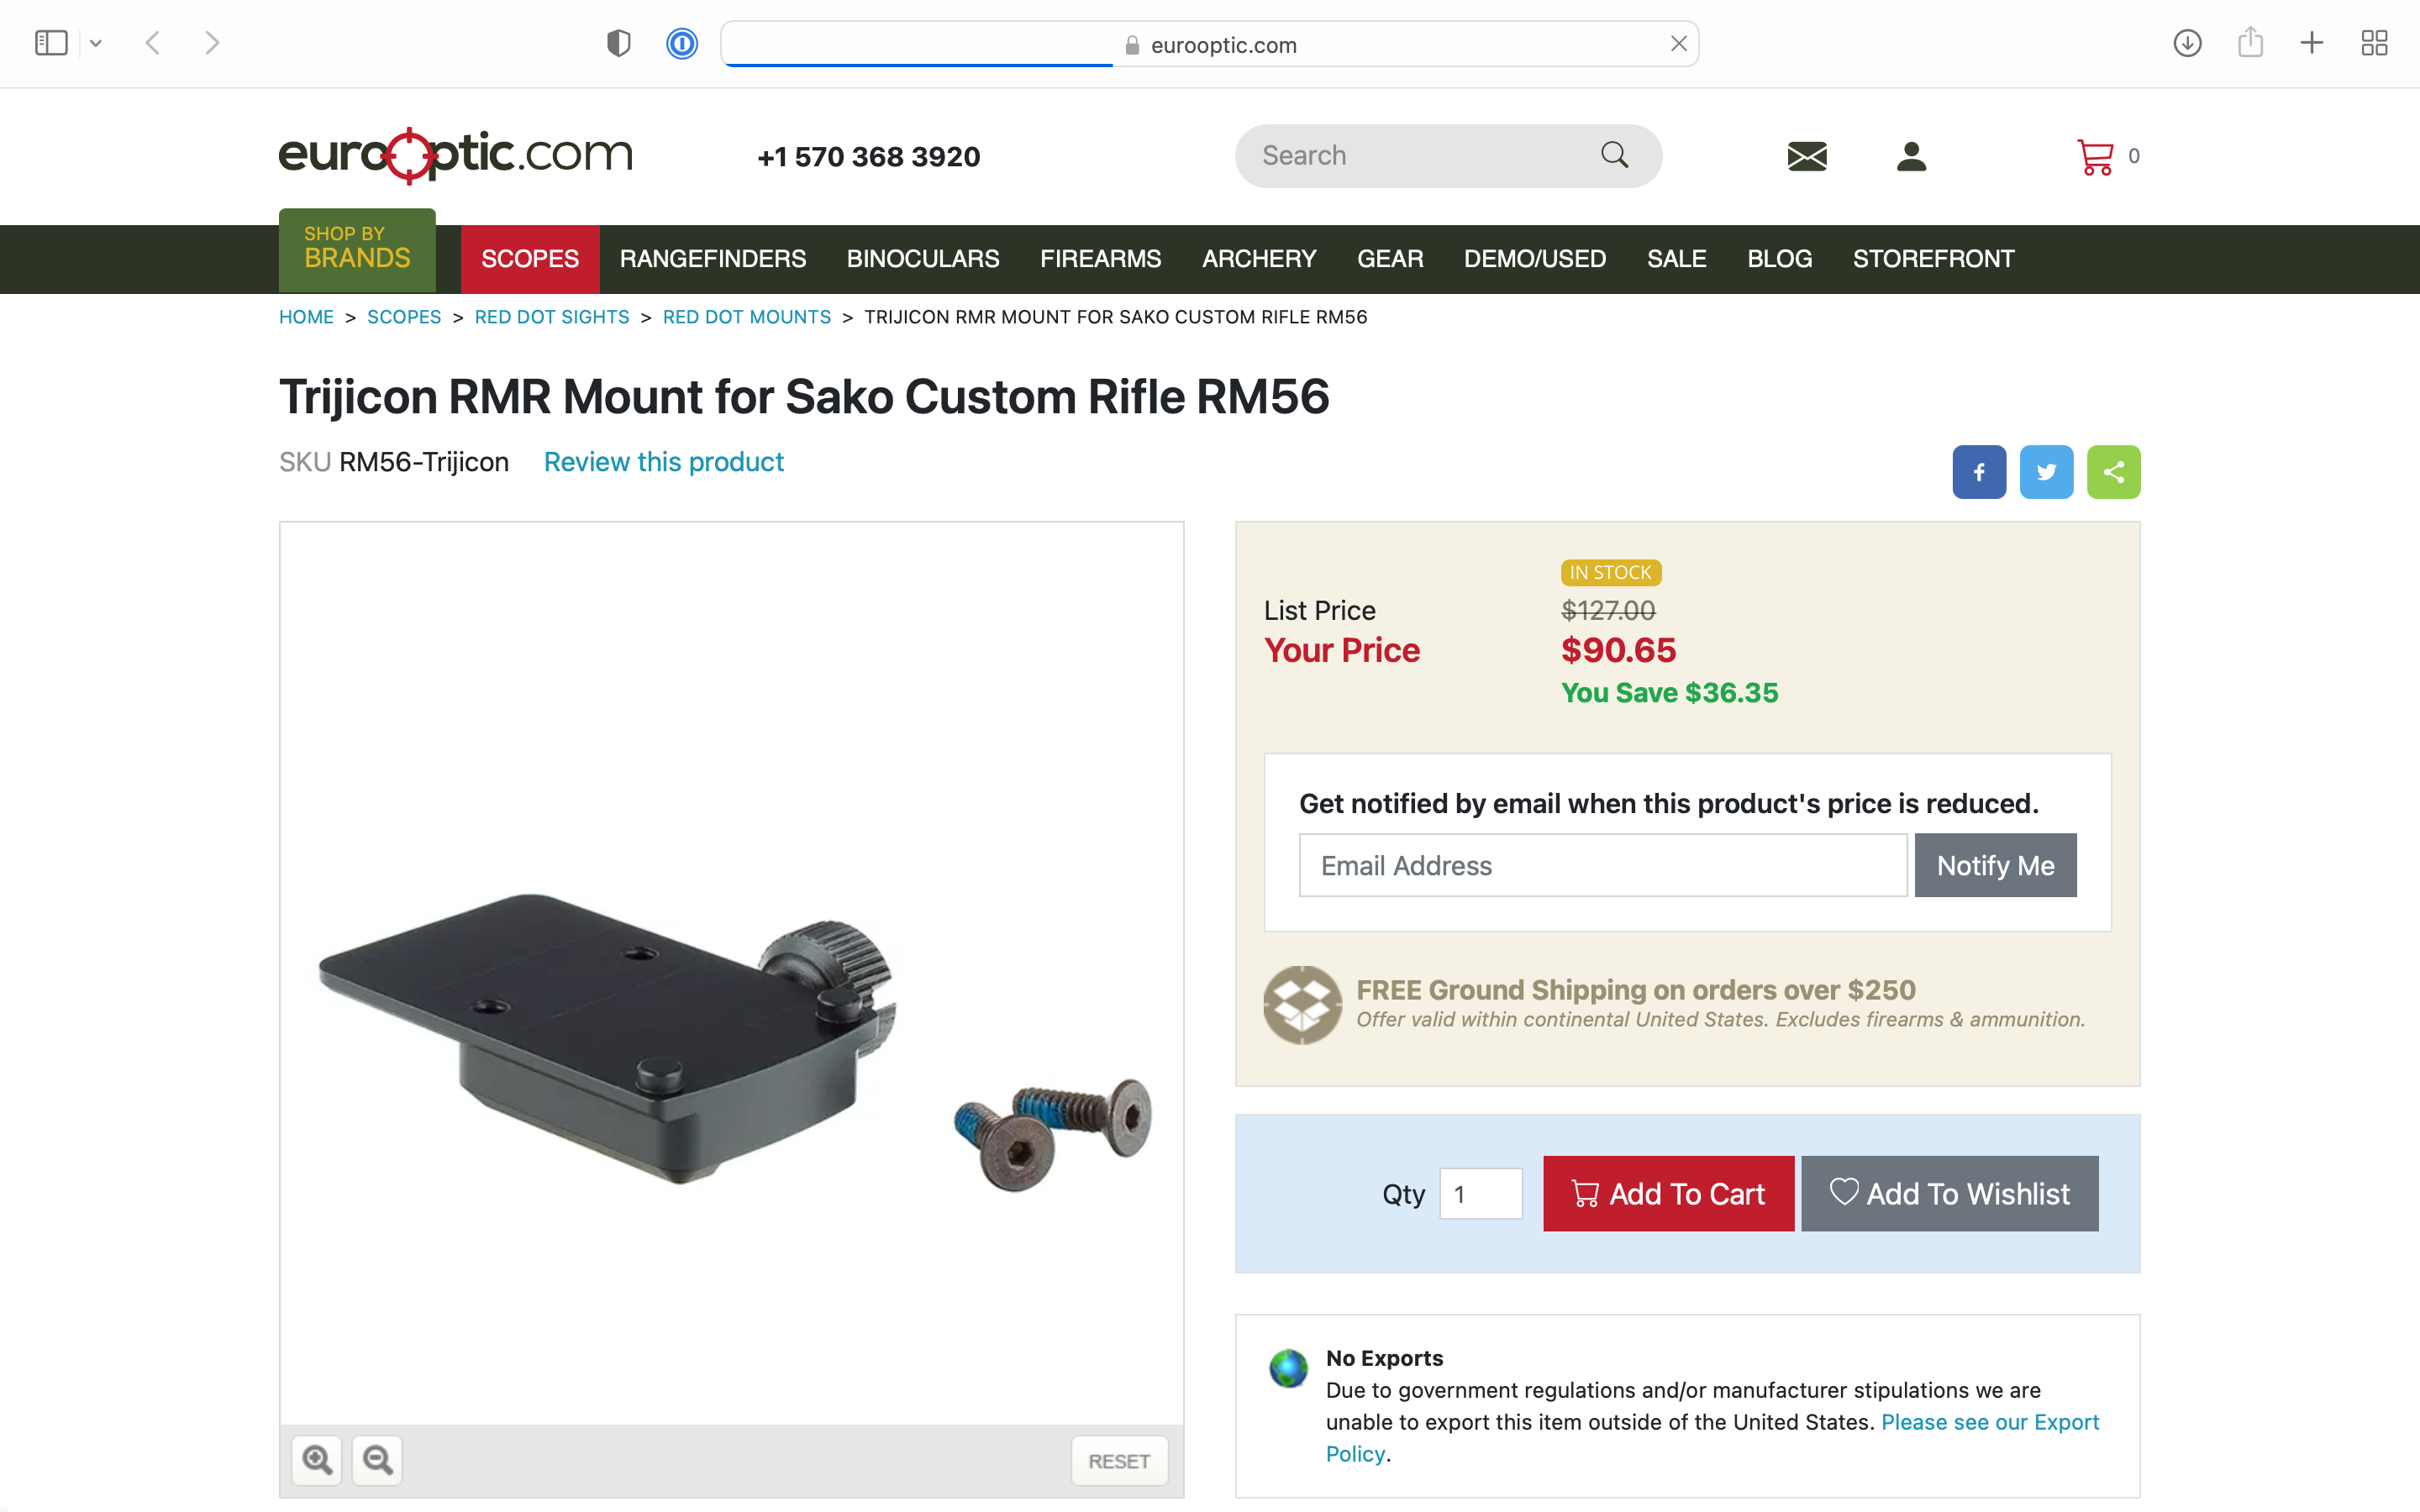Viewport: 2420px width, 1512px height.
Task: Click the search magnifier icon
Action: [x=1614, y=155]
